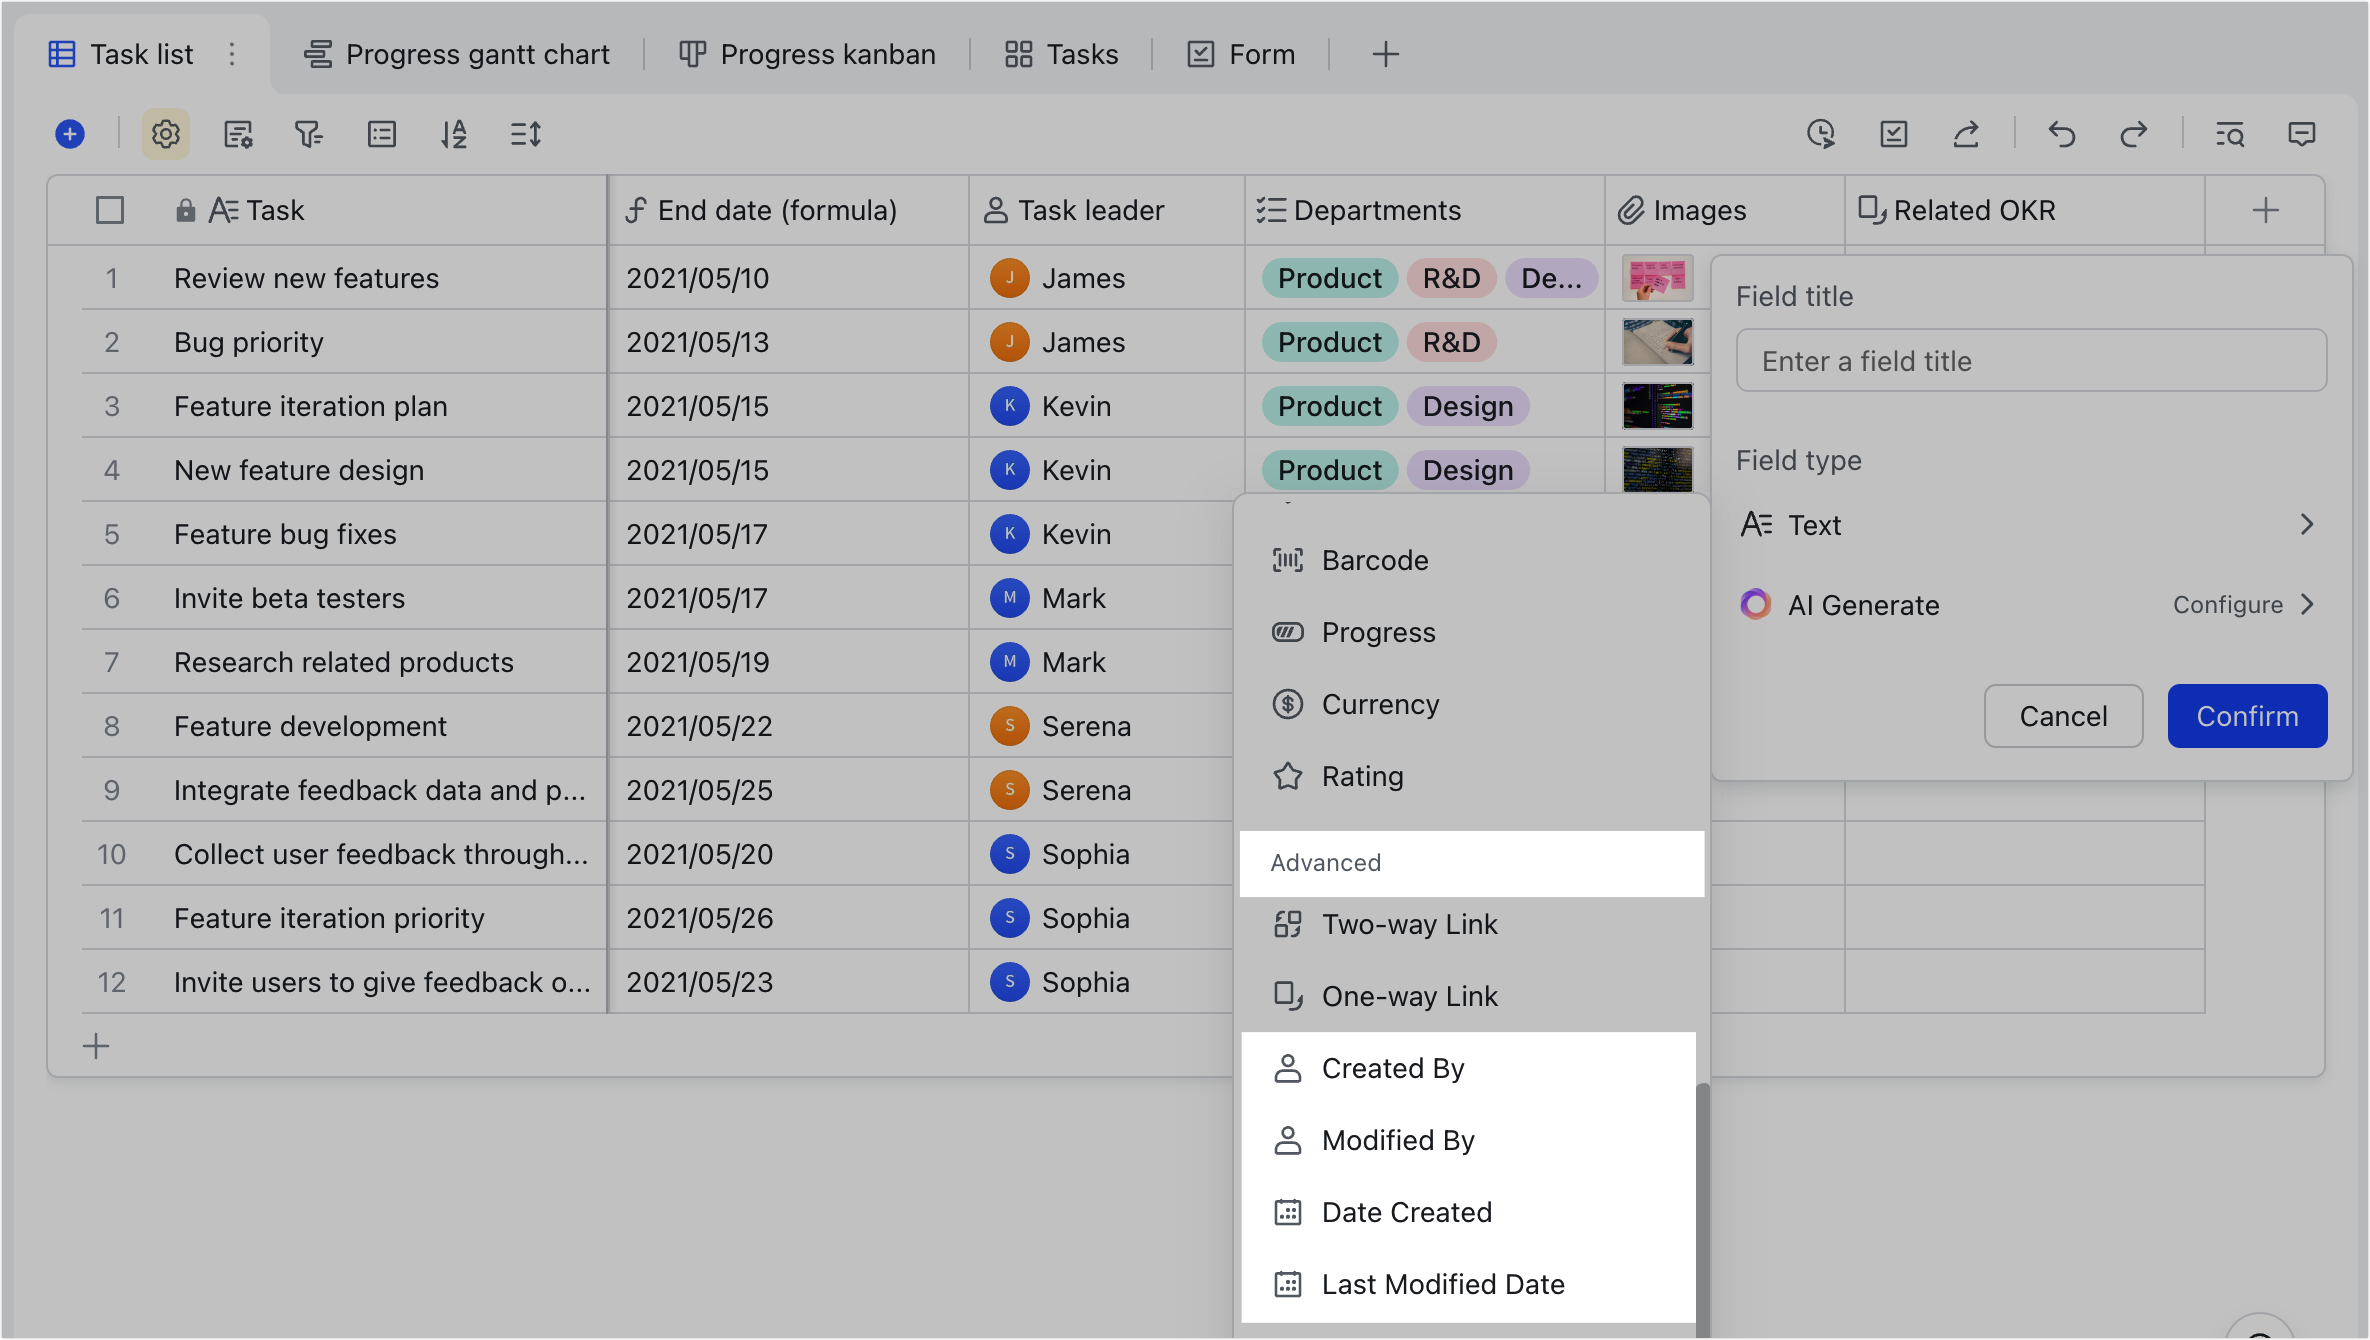The width and height of the screenshot is (2370, 1340).
Task: Click Product tag in Review new features row
Action: click(x=1329, y=278)
